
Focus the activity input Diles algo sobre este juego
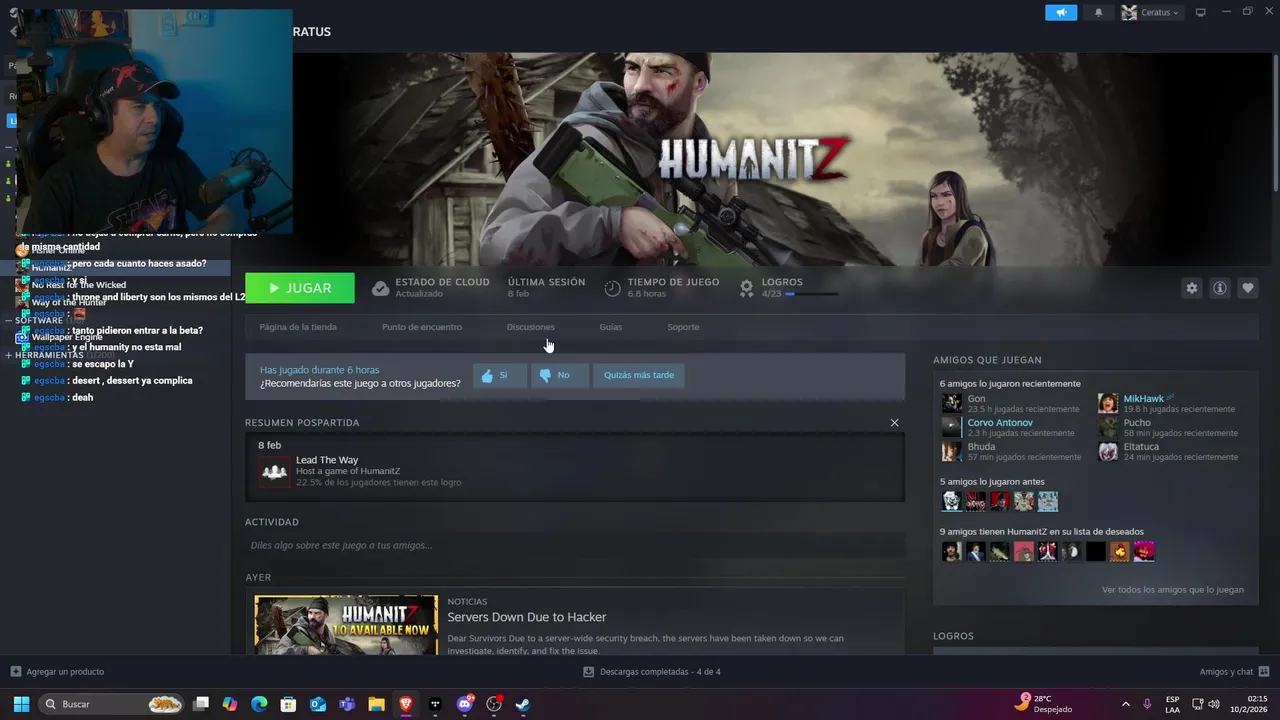[575, 545]
